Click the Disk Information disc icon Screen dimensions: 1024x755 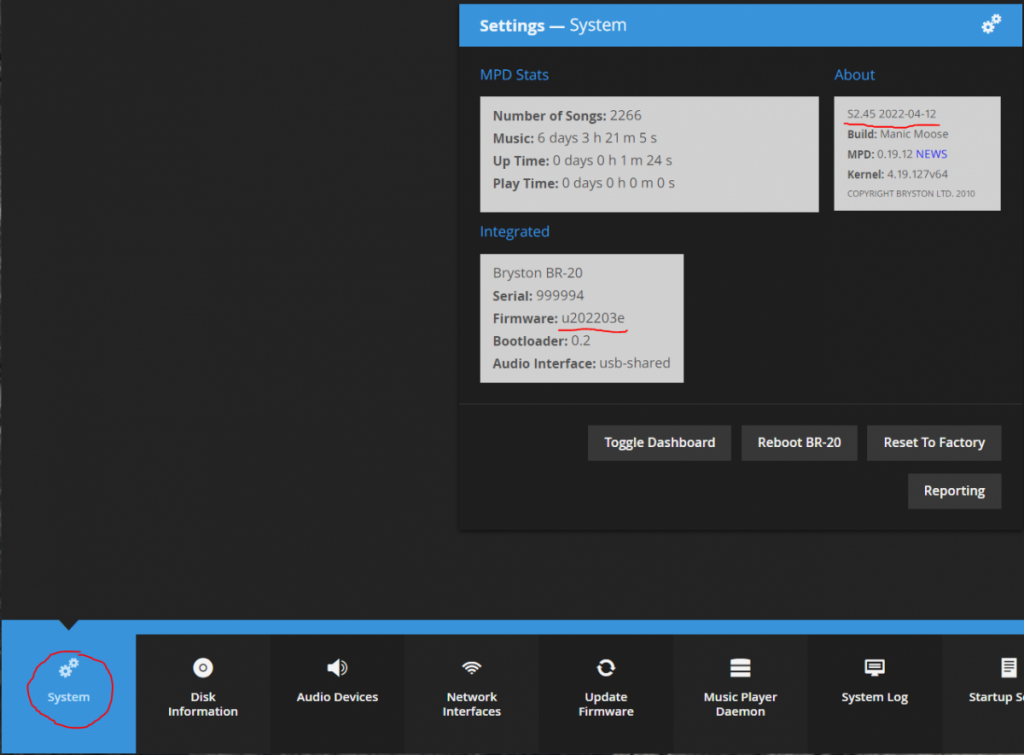click(203, 667)
